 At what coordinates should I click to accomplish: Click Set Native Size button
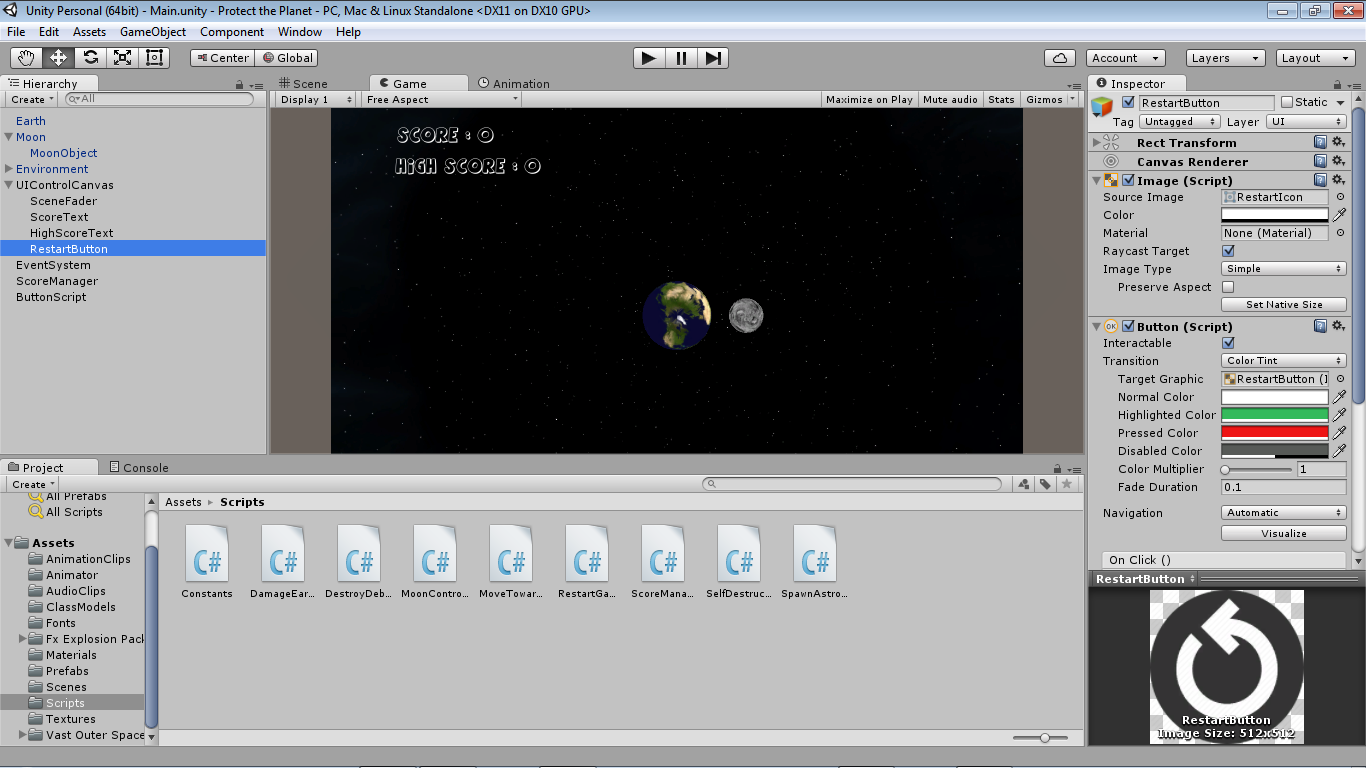(1284, 305)
